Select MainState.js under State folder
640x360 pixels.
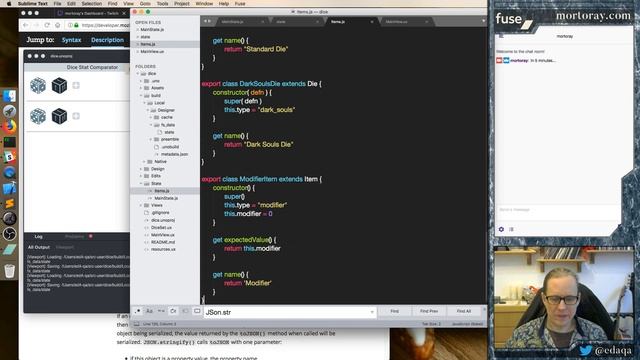point(166,198)
